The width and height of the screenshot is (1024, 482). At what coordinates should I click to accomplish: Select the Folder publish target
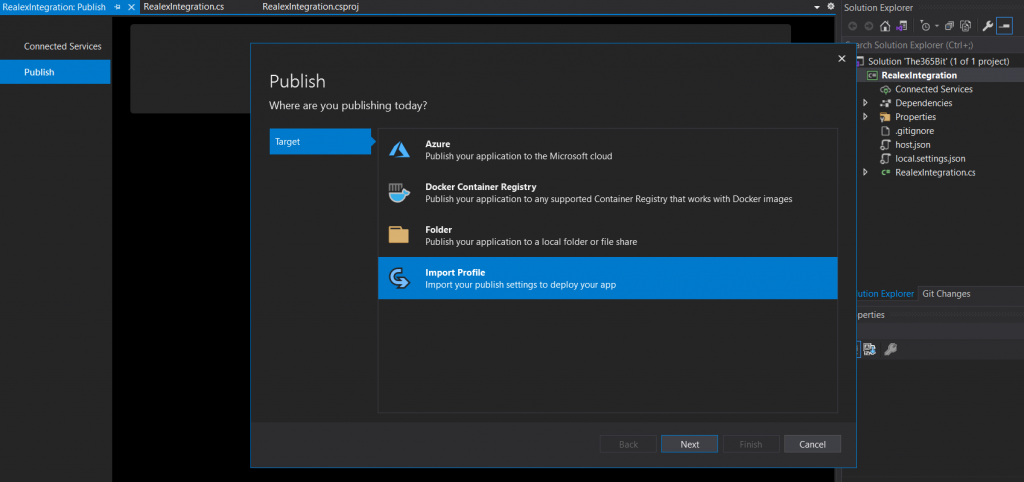pyautogui.click(x=607, y=236)
